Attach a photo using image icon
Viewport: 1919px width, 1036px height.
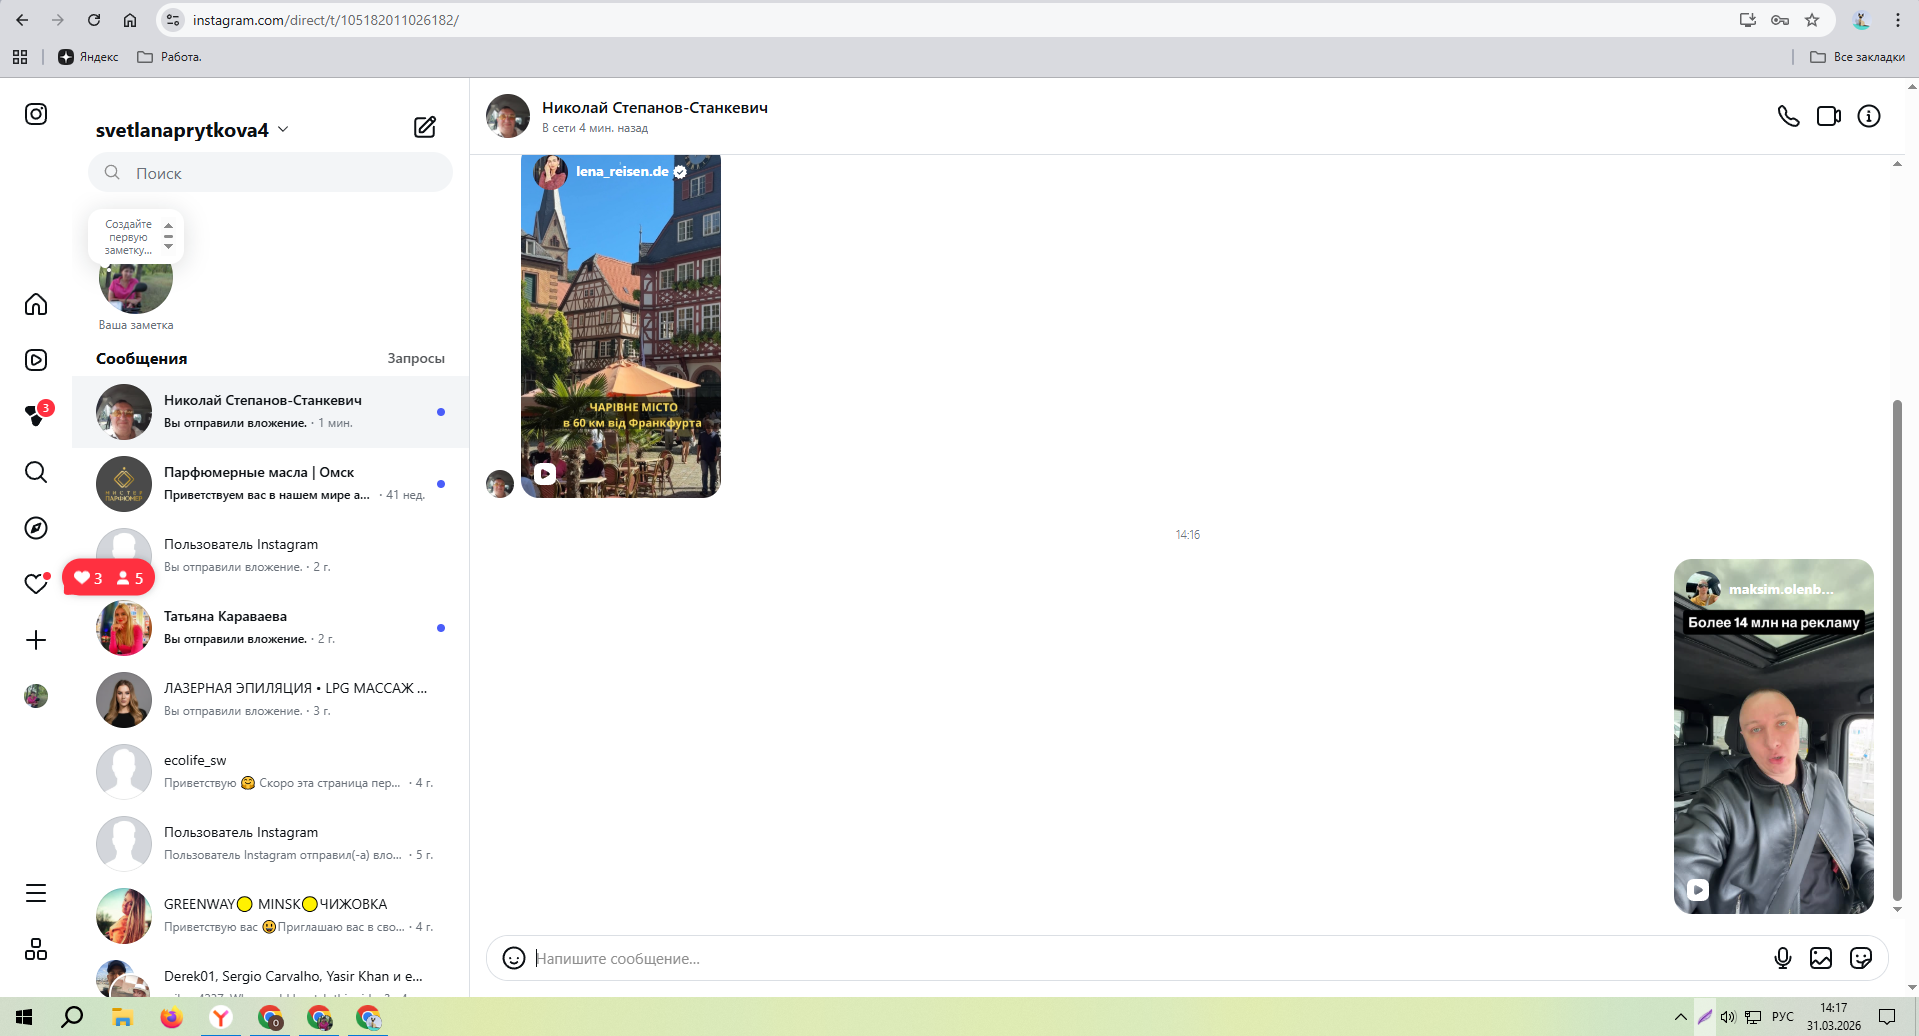pos(1821,958)
